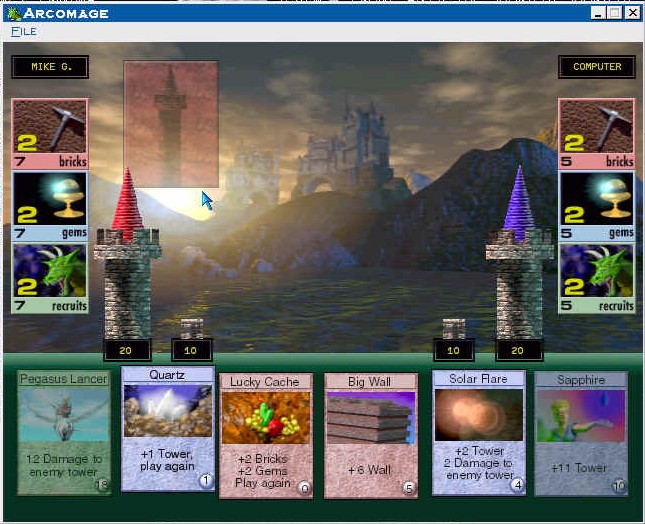Click Mike G.'s wall height 10
The image size is (645, 524).
192,350
